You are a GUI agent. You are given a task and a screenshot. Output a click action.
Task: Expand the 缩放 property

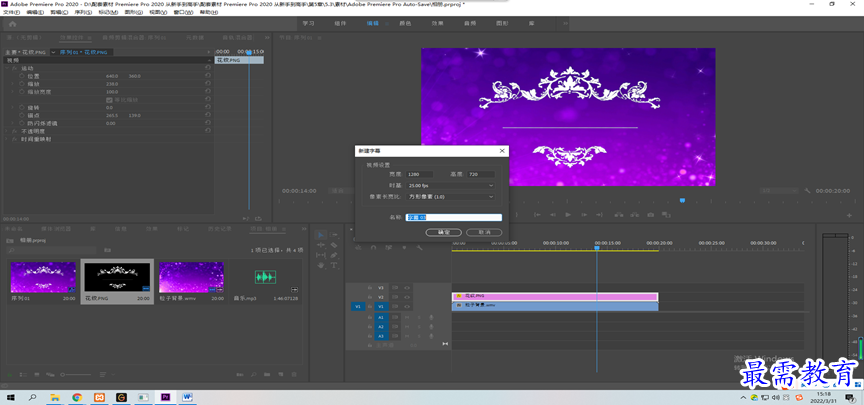click(12, 84)
